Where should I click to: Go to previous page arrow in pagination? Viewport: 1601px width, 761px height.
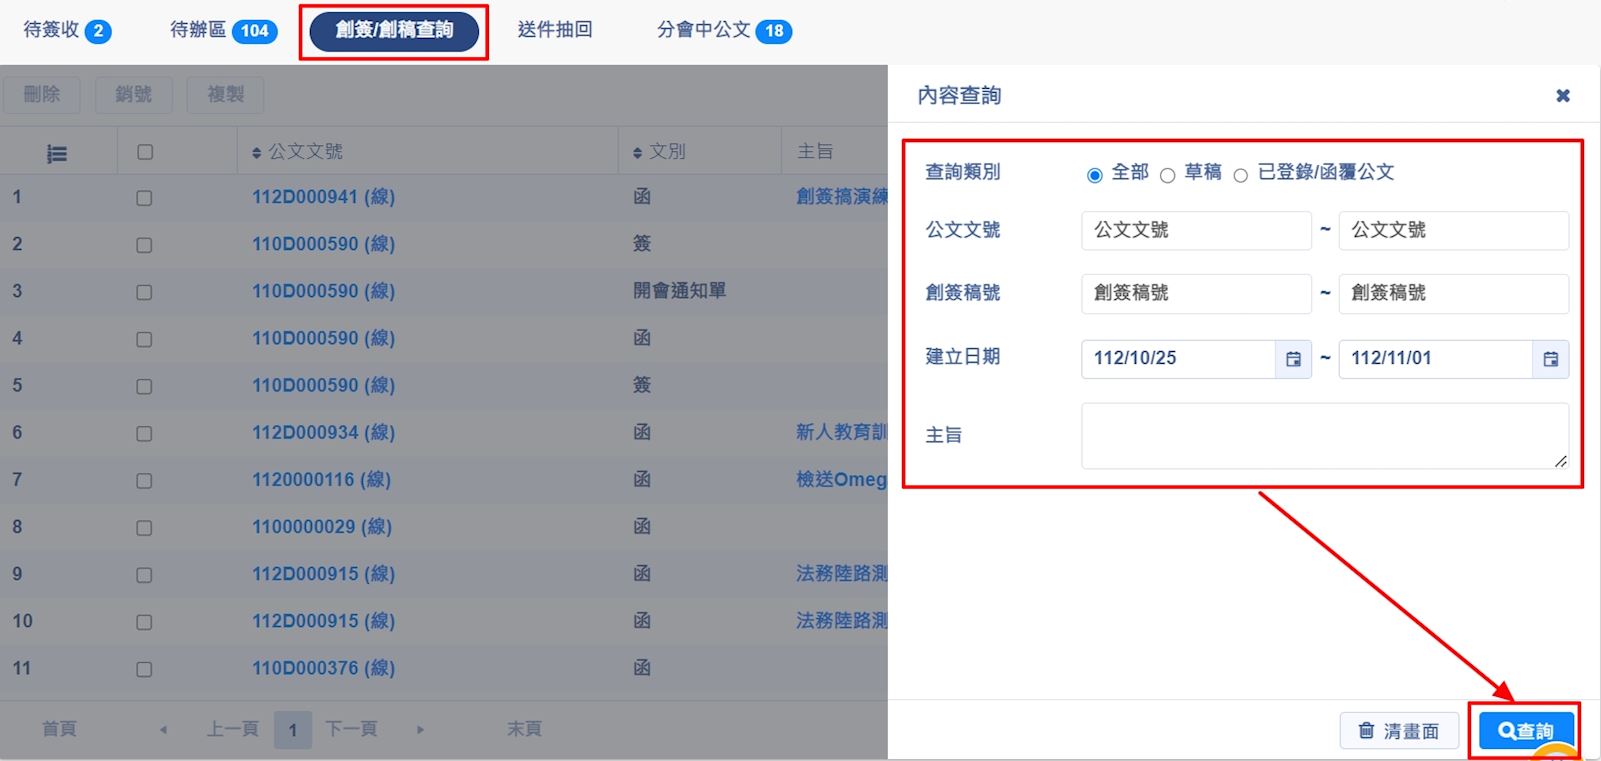[163, 730]
